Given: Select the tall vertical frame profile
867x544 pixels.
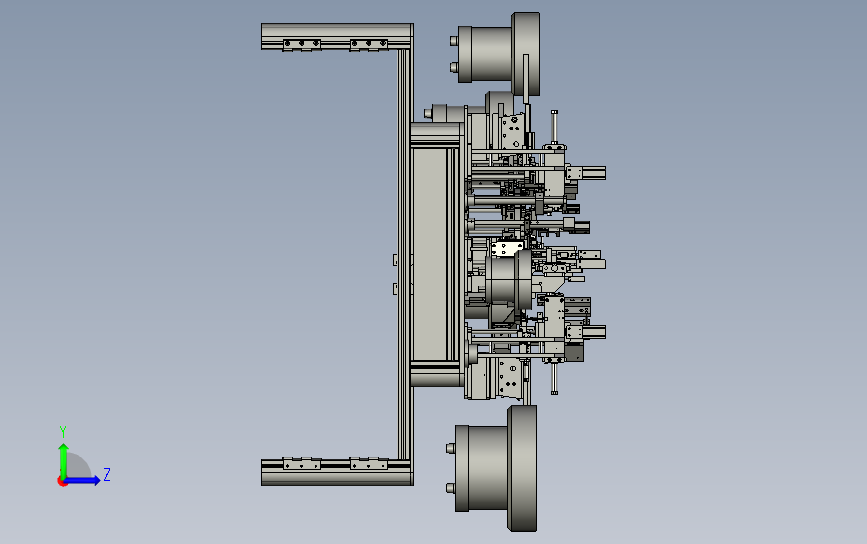Looking at the screenshot, I should coord(405,254).
